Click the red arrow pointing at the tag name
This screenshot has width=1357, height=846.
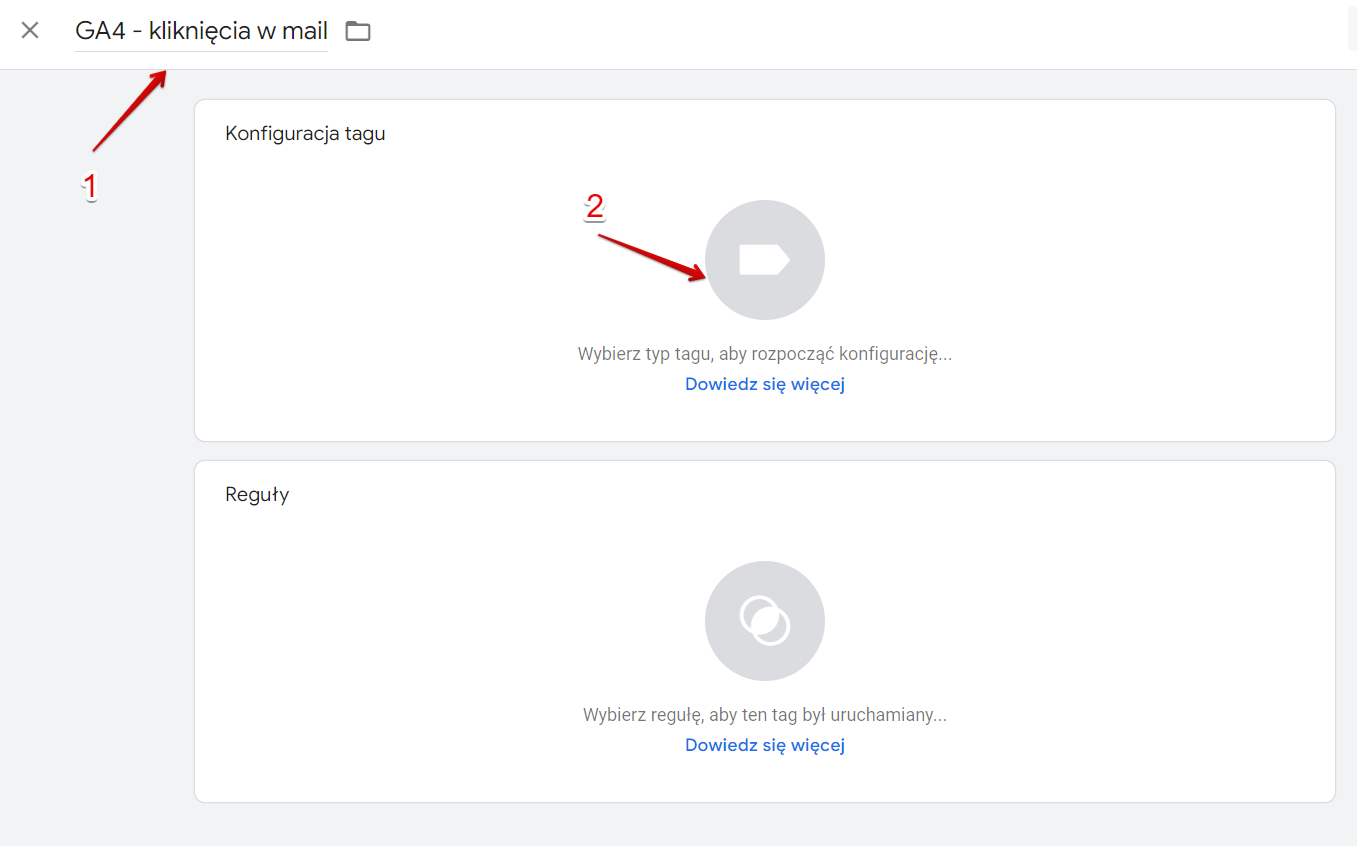(x=130, y=110)
